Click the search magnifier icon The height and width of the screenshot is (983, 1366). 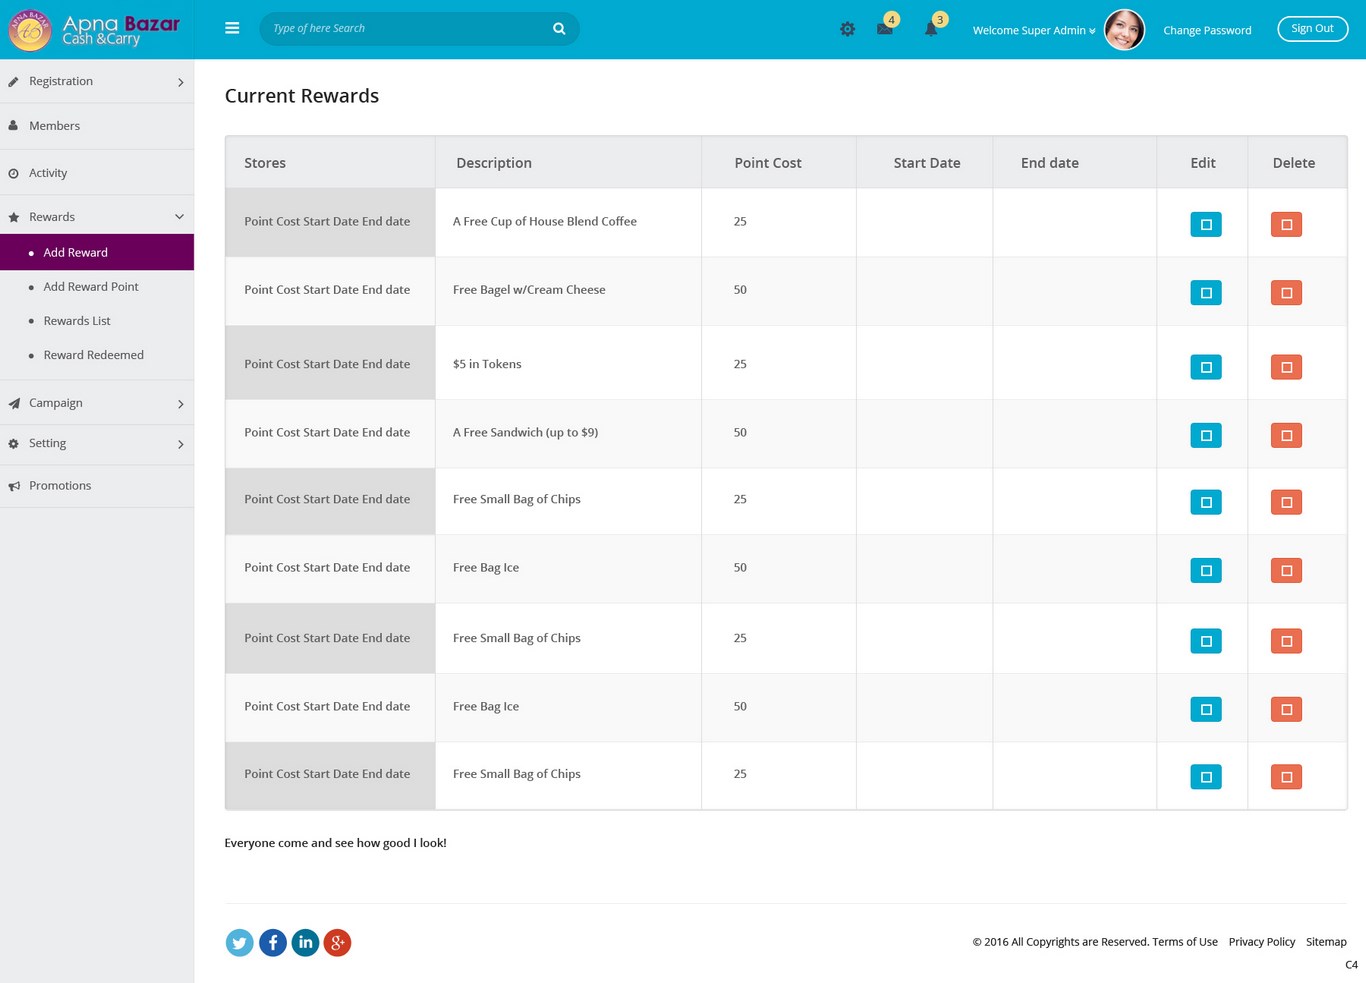click(x=559, y=29)
